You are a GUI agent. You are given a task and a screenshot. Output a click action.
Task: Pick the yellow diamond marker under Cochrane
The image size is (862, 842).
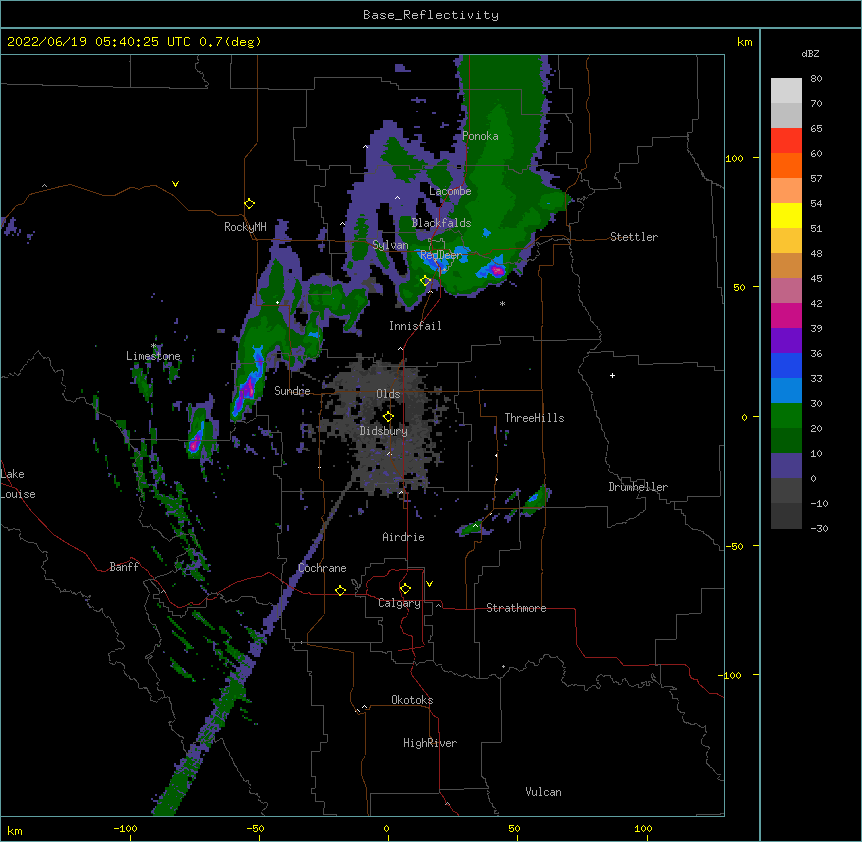[x=340, y=590]
